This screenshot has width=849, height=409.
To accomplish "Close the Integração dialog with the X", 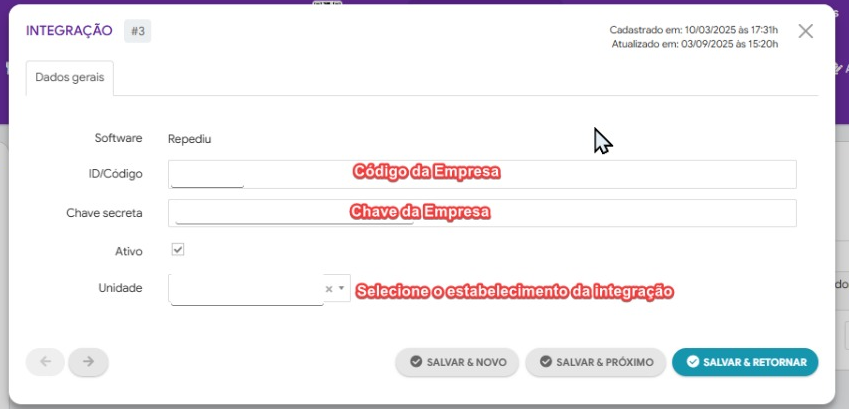I will click(806, 31).
